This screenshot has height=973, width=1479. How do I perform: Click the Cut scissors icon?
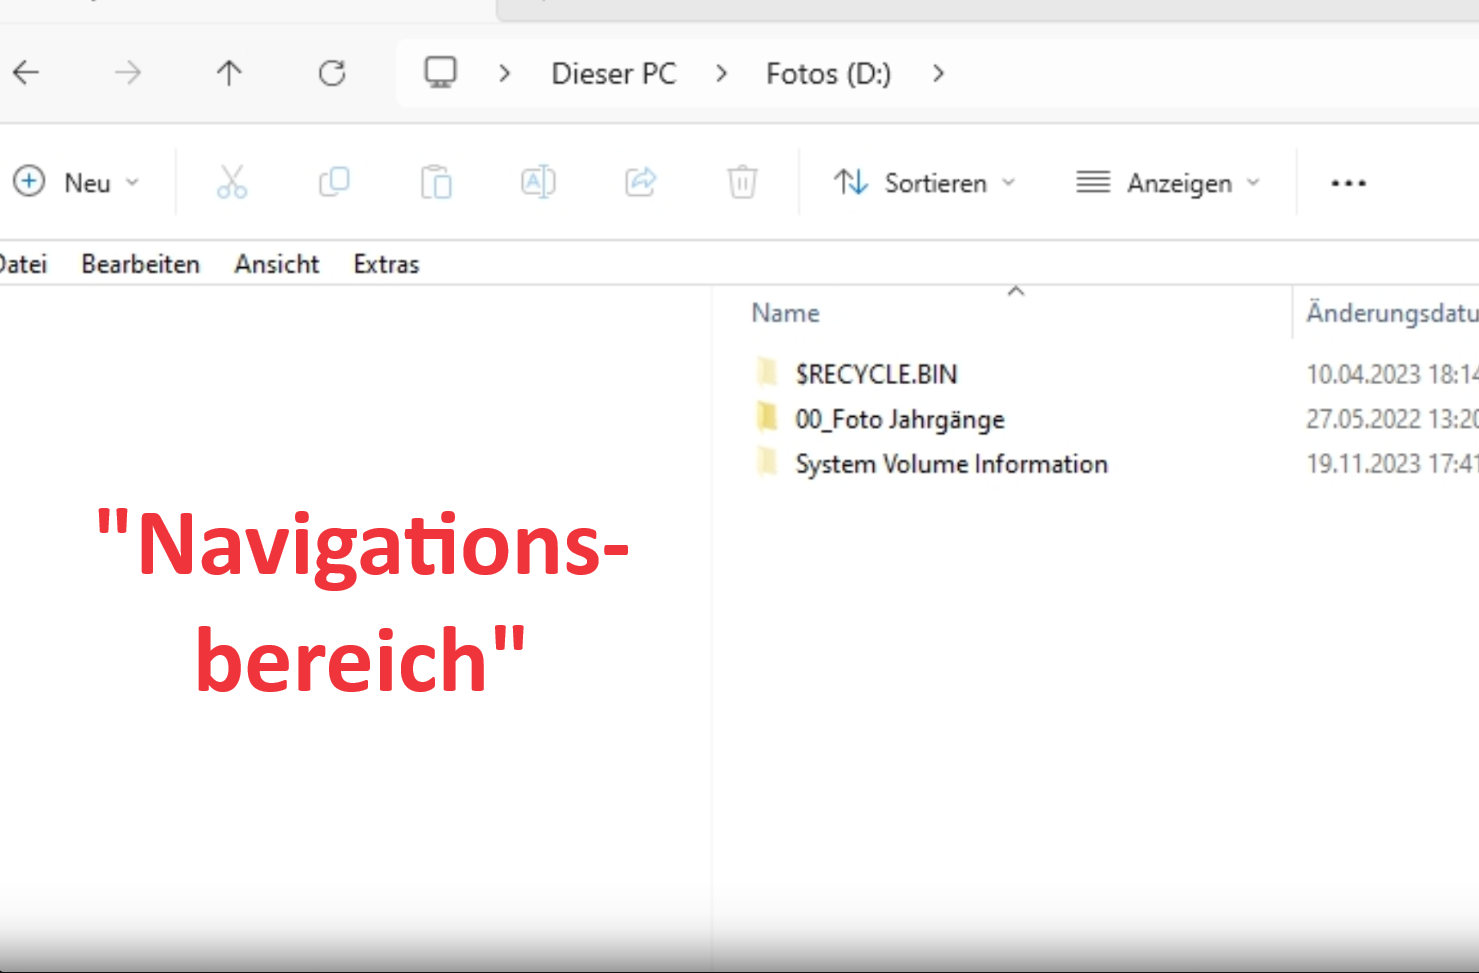231,182
